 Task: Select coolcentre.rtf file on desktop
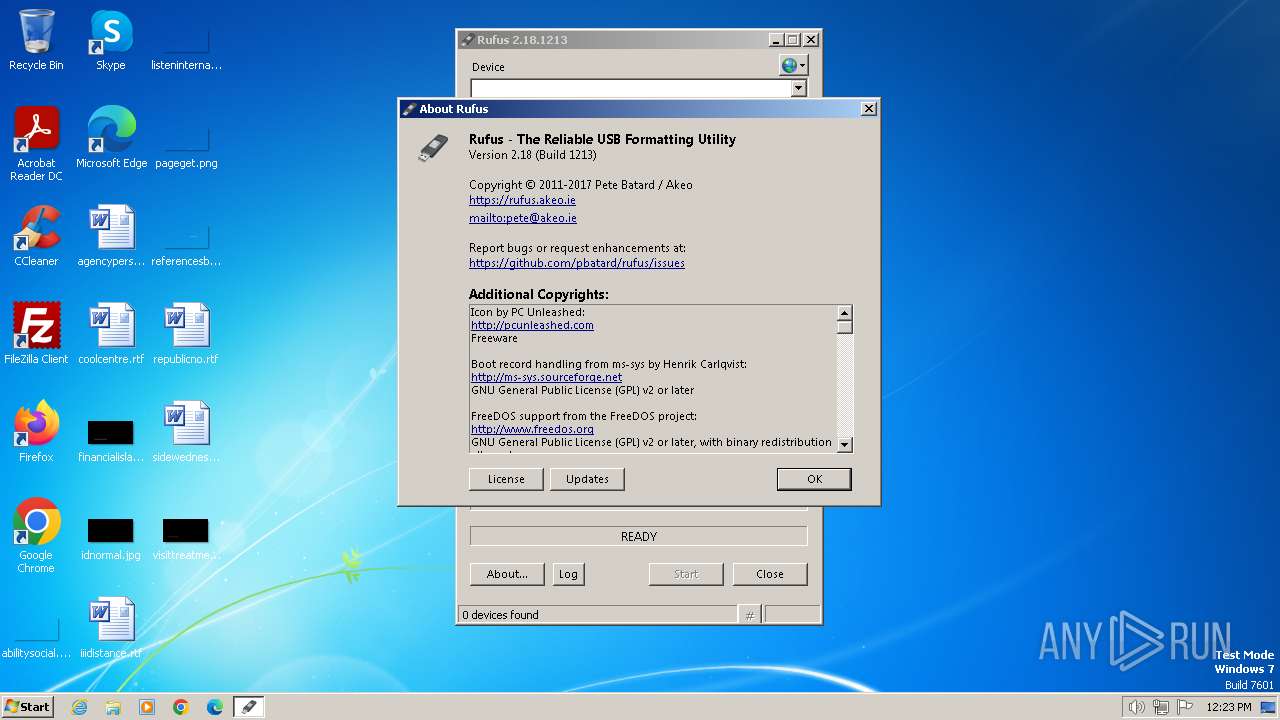pos(111,334)
